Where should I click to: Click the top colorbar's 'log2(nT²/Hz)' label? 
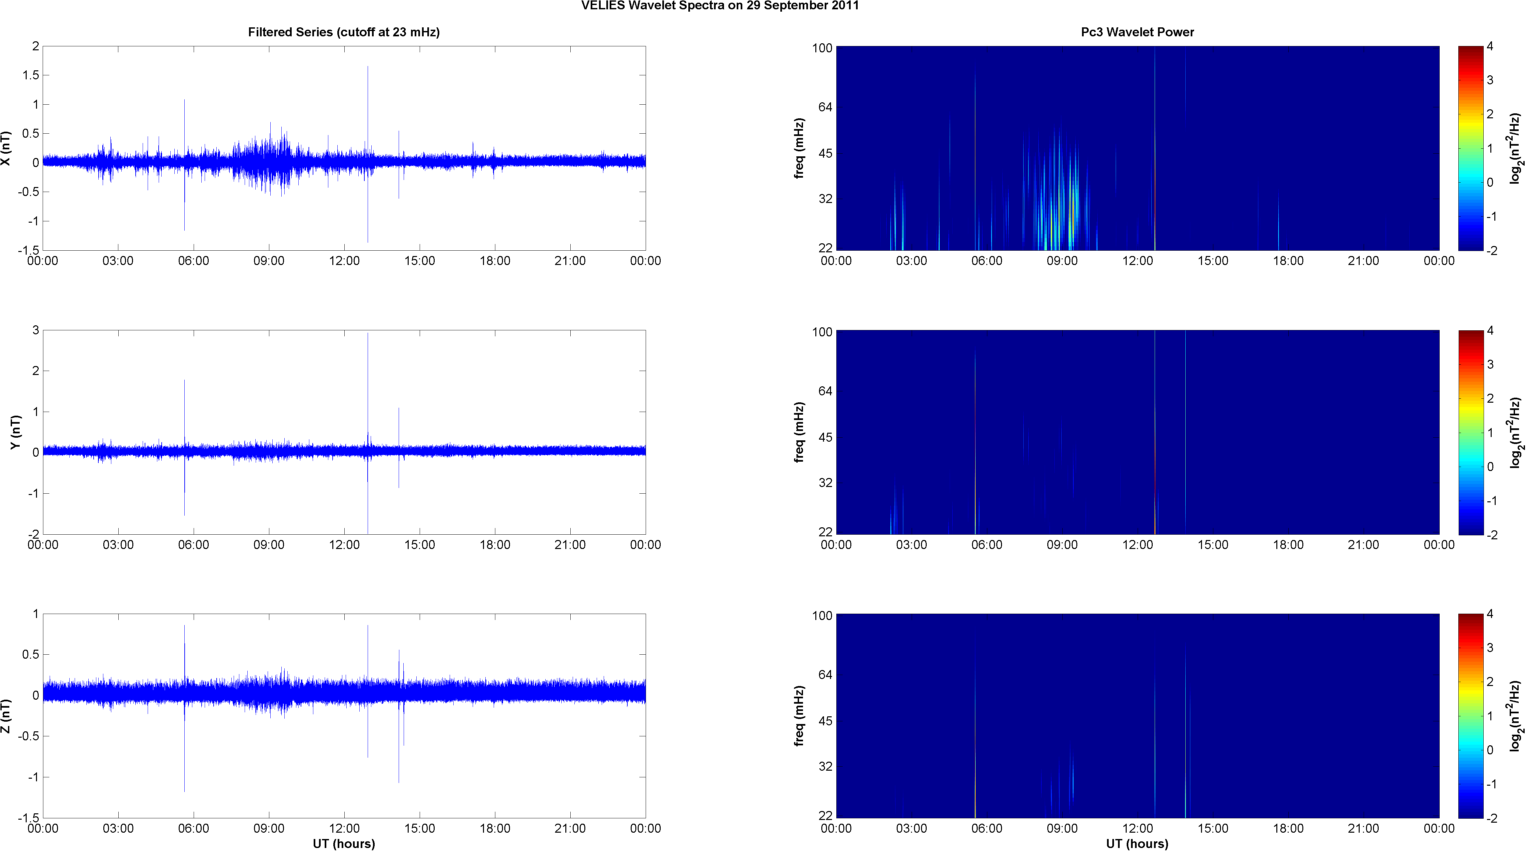coord(1517,148)
